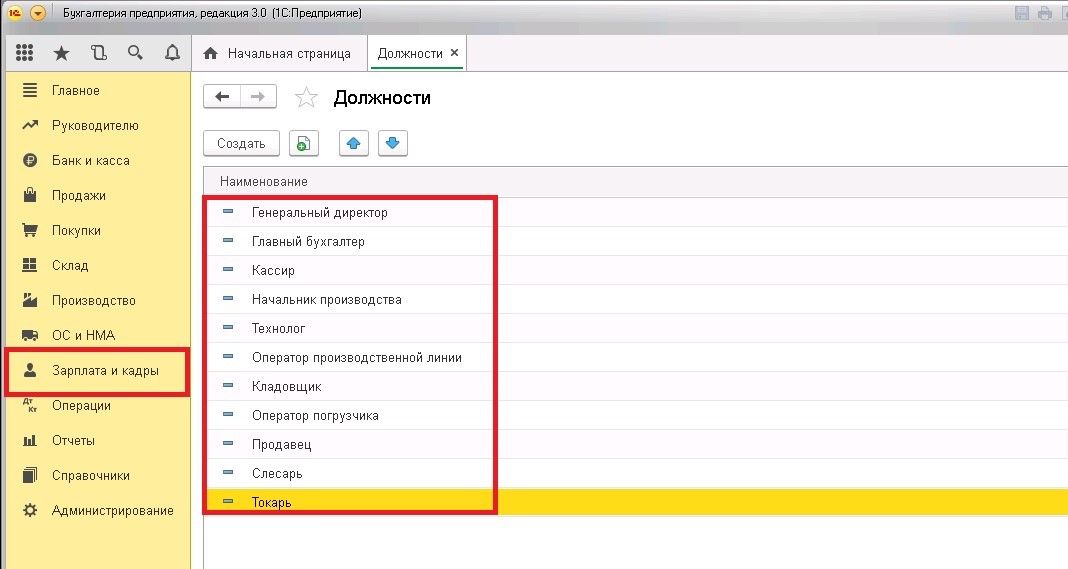Screen dimensions: 1068x569
Task: Click the item icon beside Слесарь
Action: pyautogui.click(x=228, y=472)
